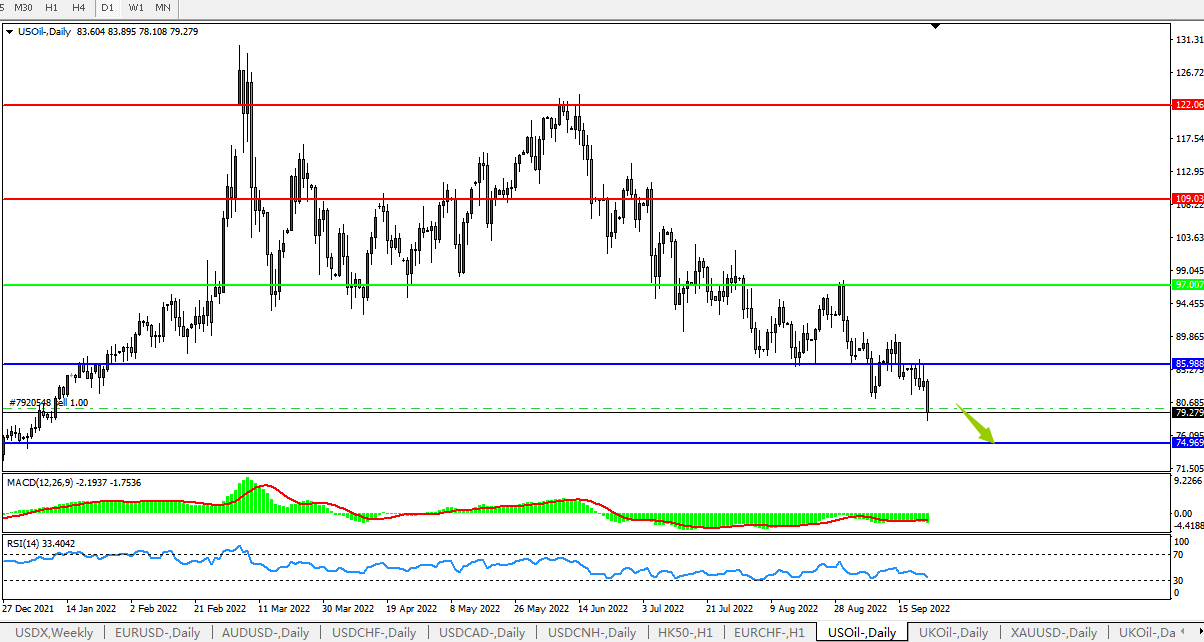Expand the triangle beside the USOil-,Daily title
This screenshot has width=1204, height=642.
(x=10, y=32)
